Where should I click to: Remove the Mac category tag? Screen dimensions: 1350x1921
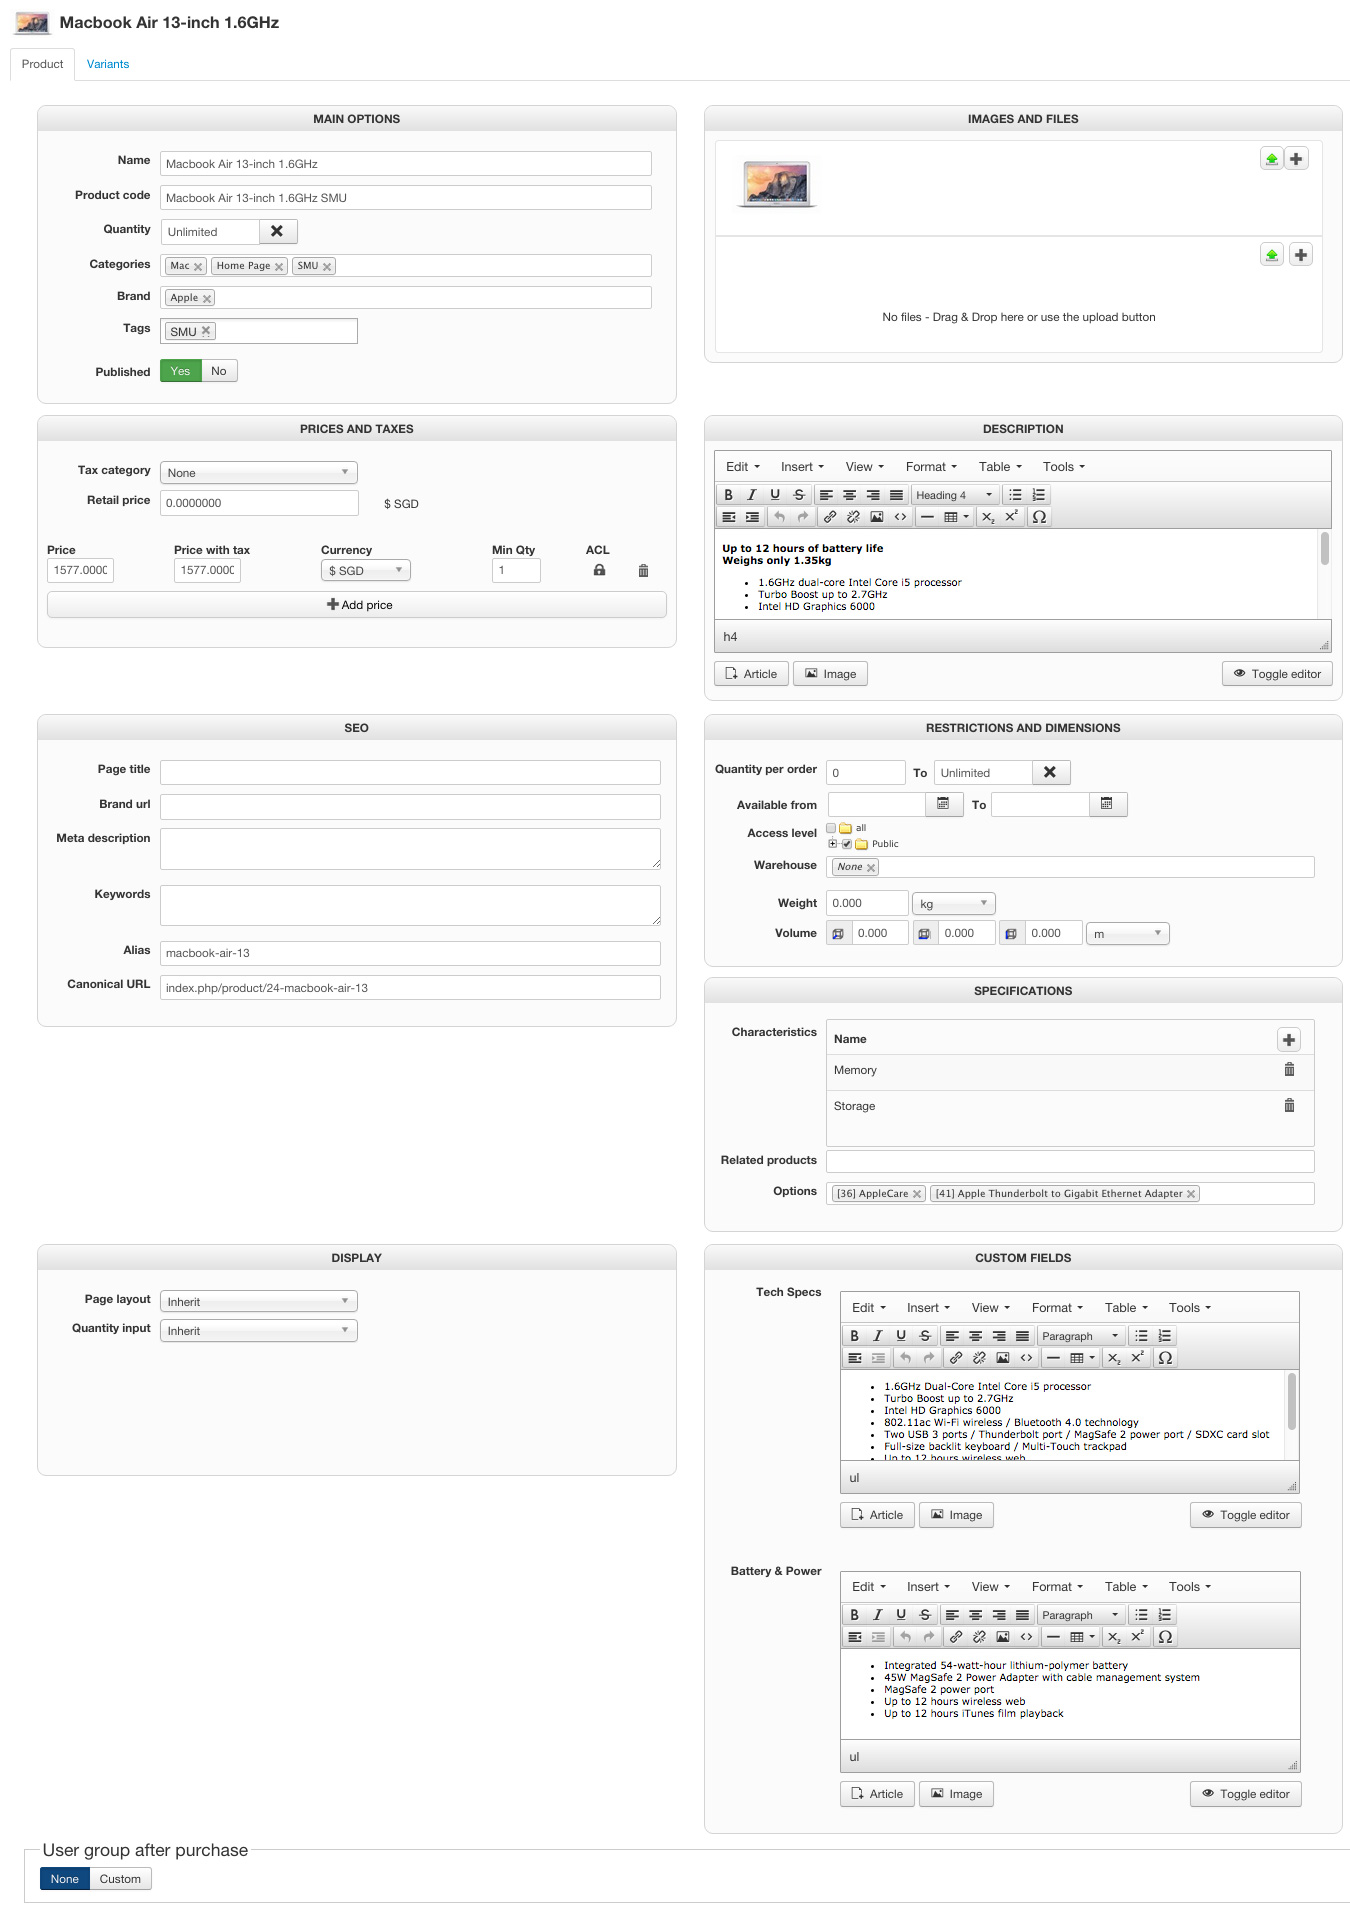tap(198, 267)
